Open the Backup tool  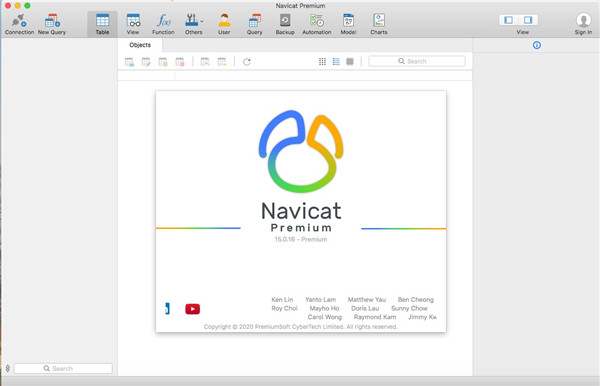point(285,24)
